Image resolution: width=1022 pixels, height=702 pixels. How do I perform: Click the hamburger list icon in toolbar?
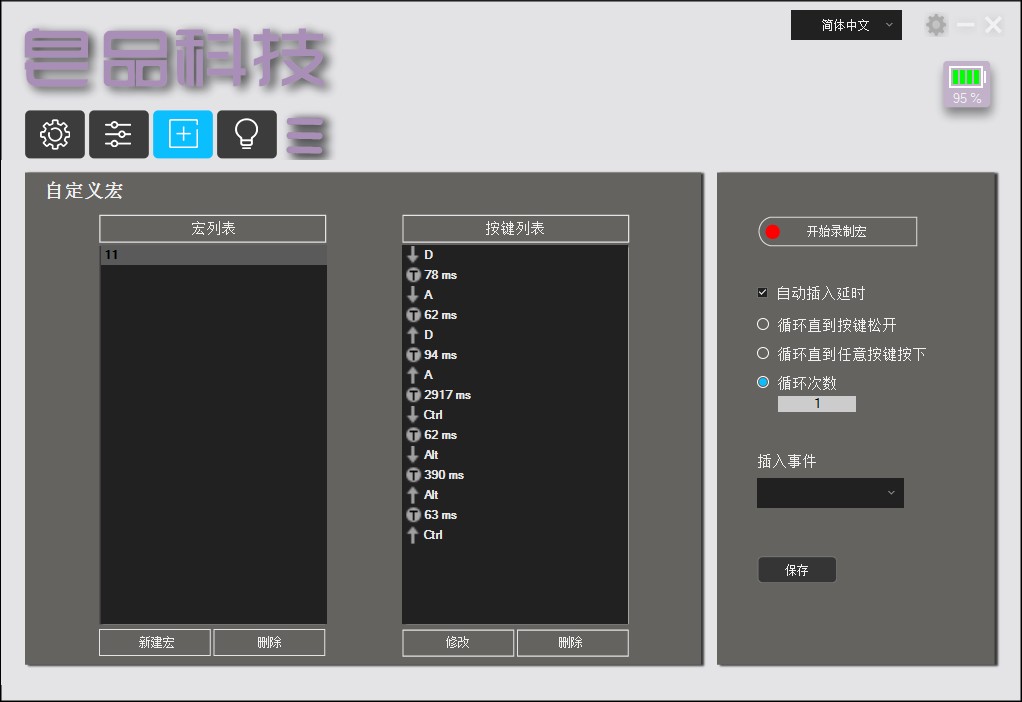pos(306,134)
